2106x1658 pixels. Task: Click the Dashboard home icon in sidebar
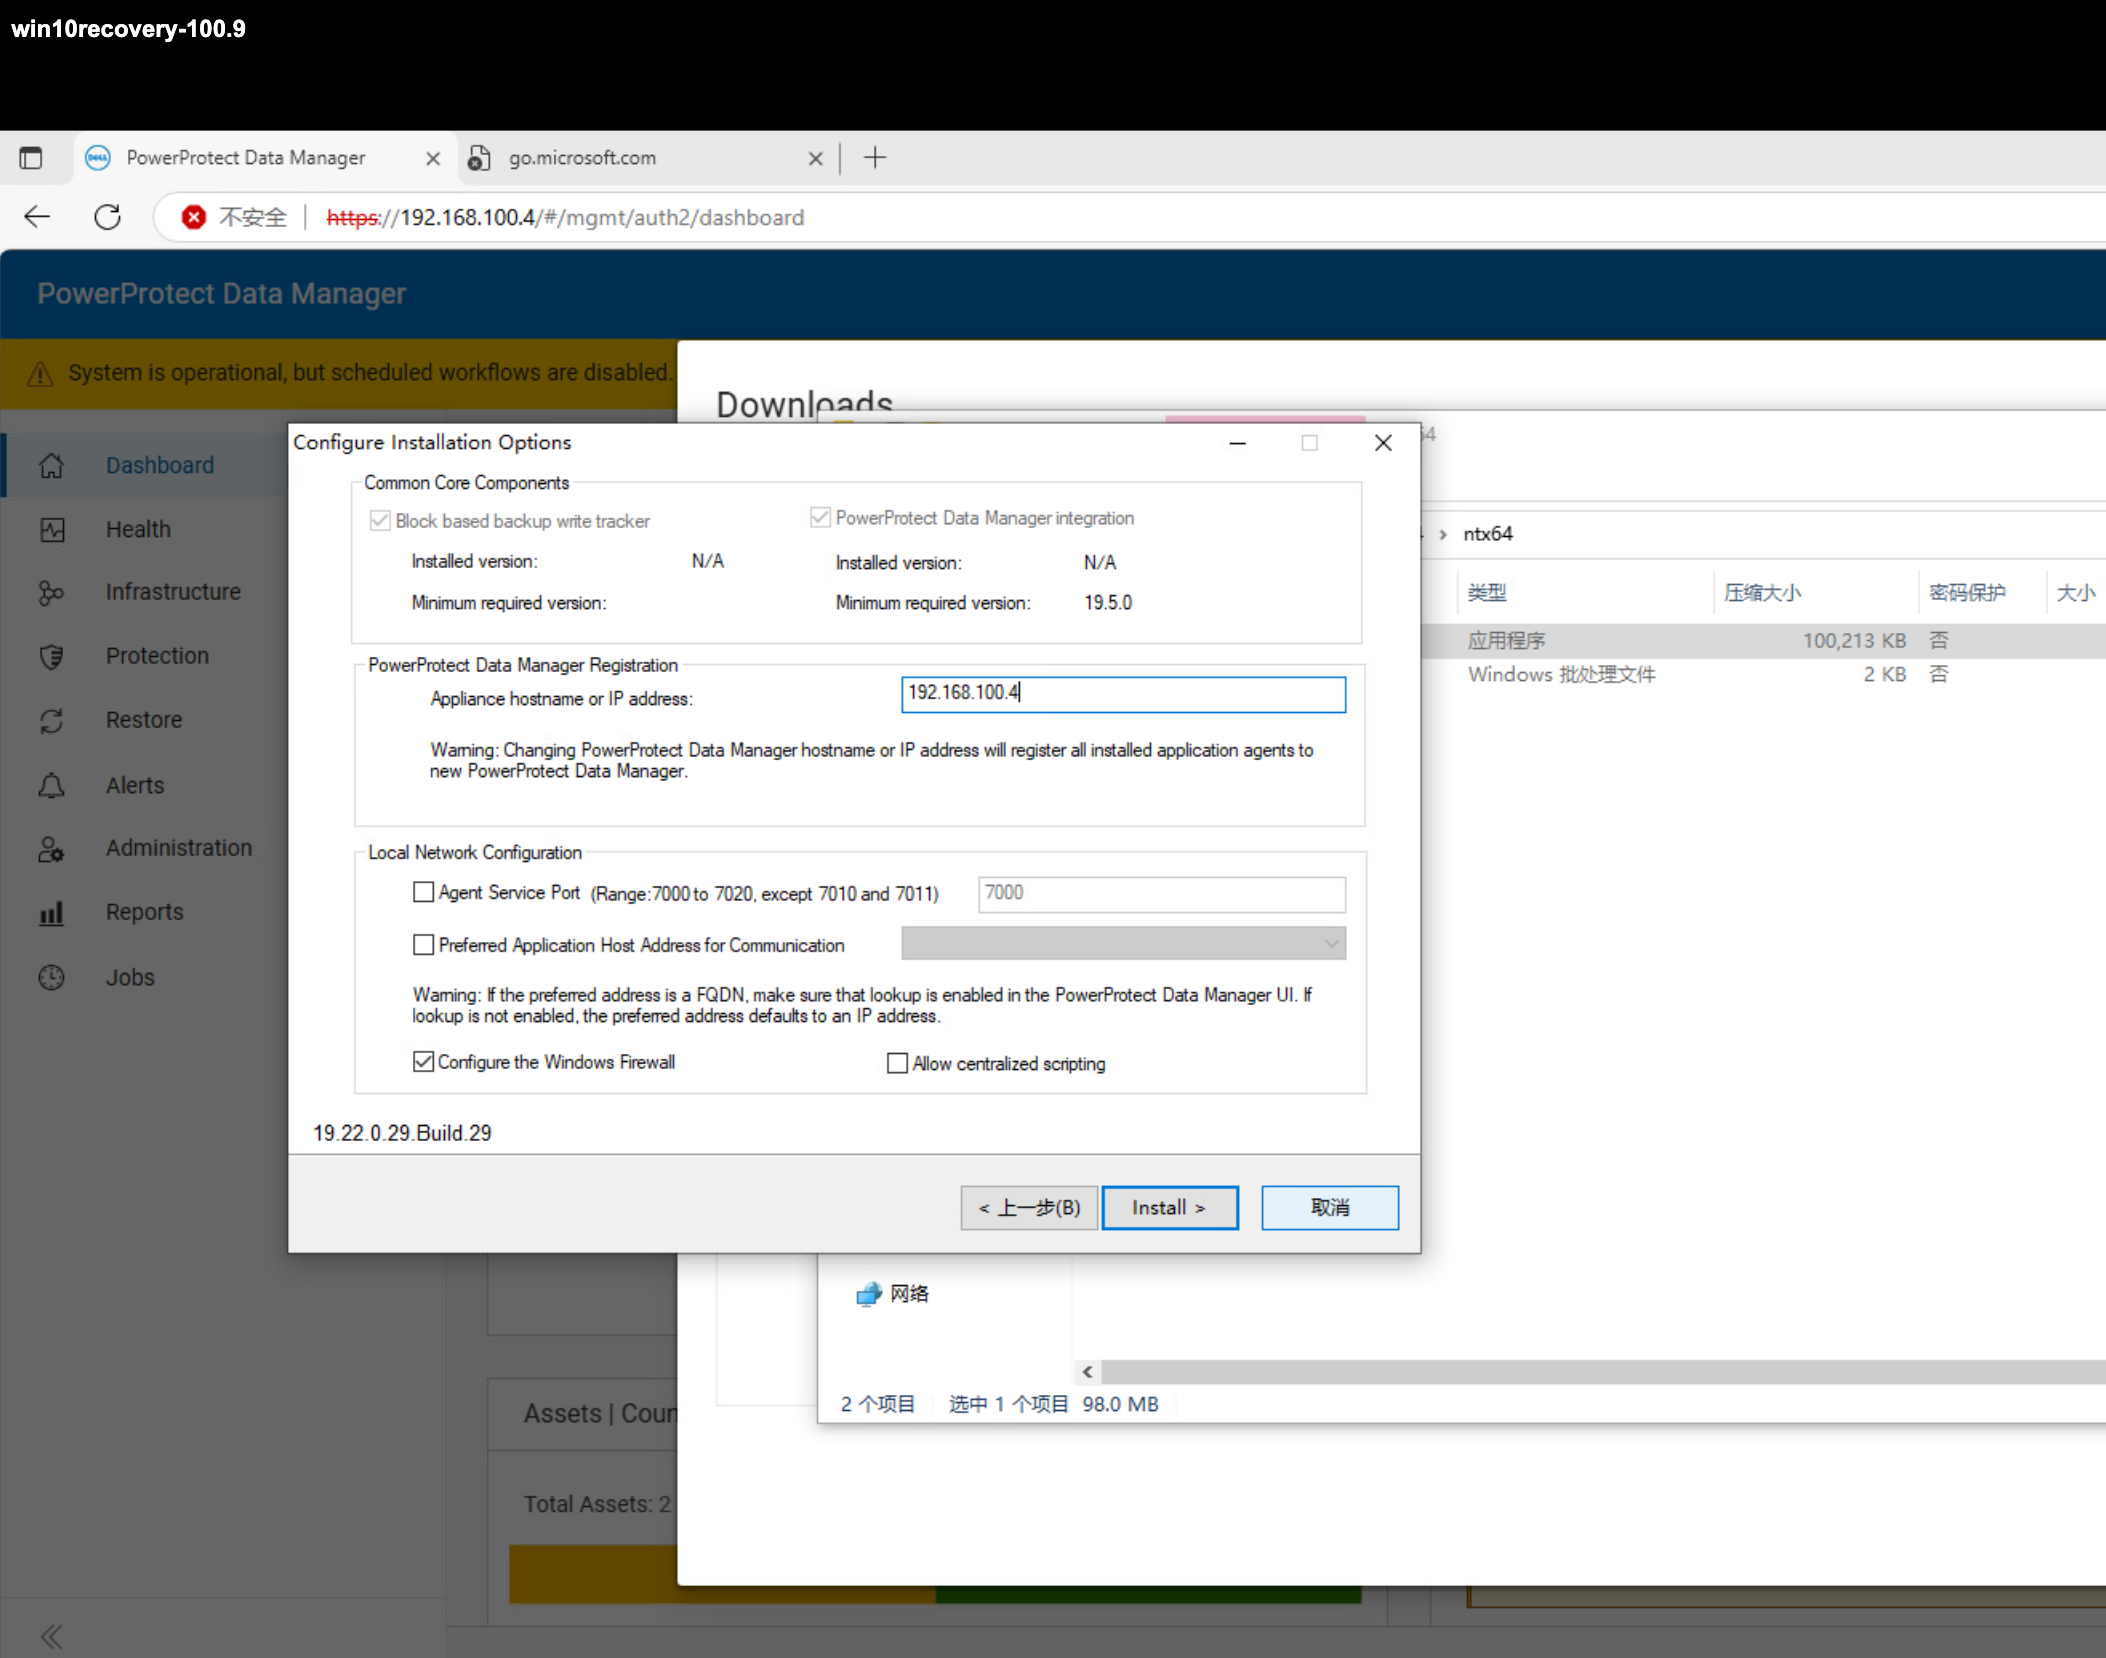tap(51, 466)
